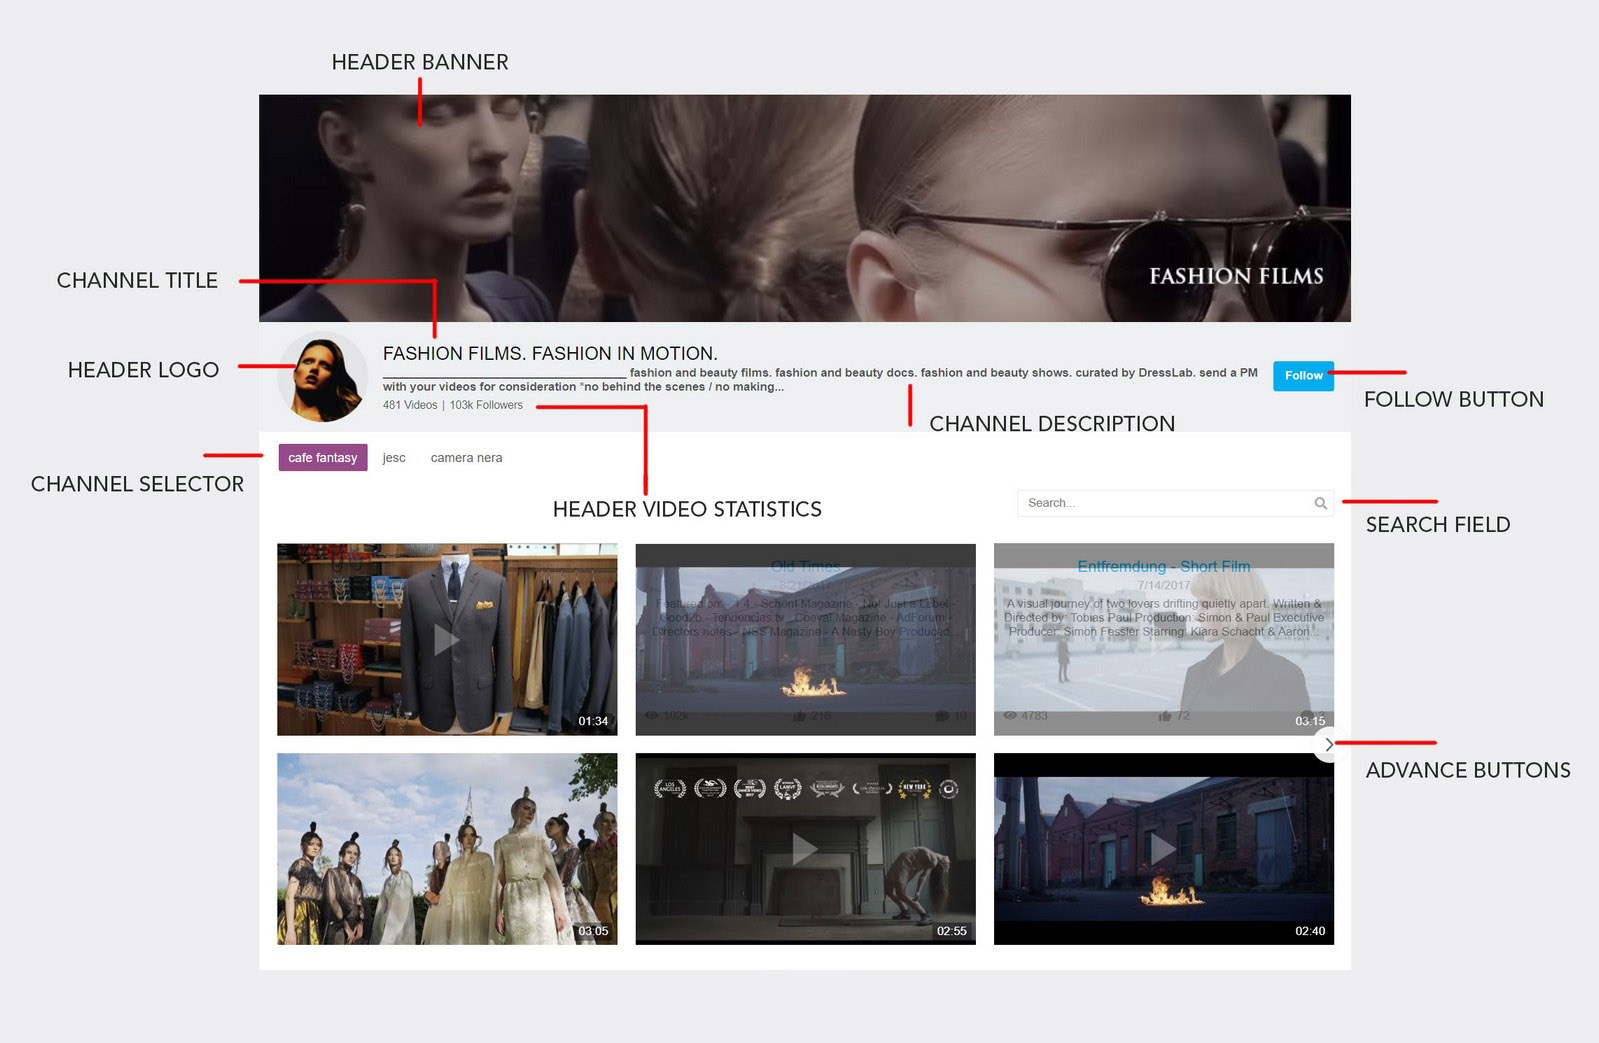The width and height of the screenshot is (1599, 1043).
Task: Click the Entfremdung description 'A visual journey of two lovers'
Action: click(1164, 618)
